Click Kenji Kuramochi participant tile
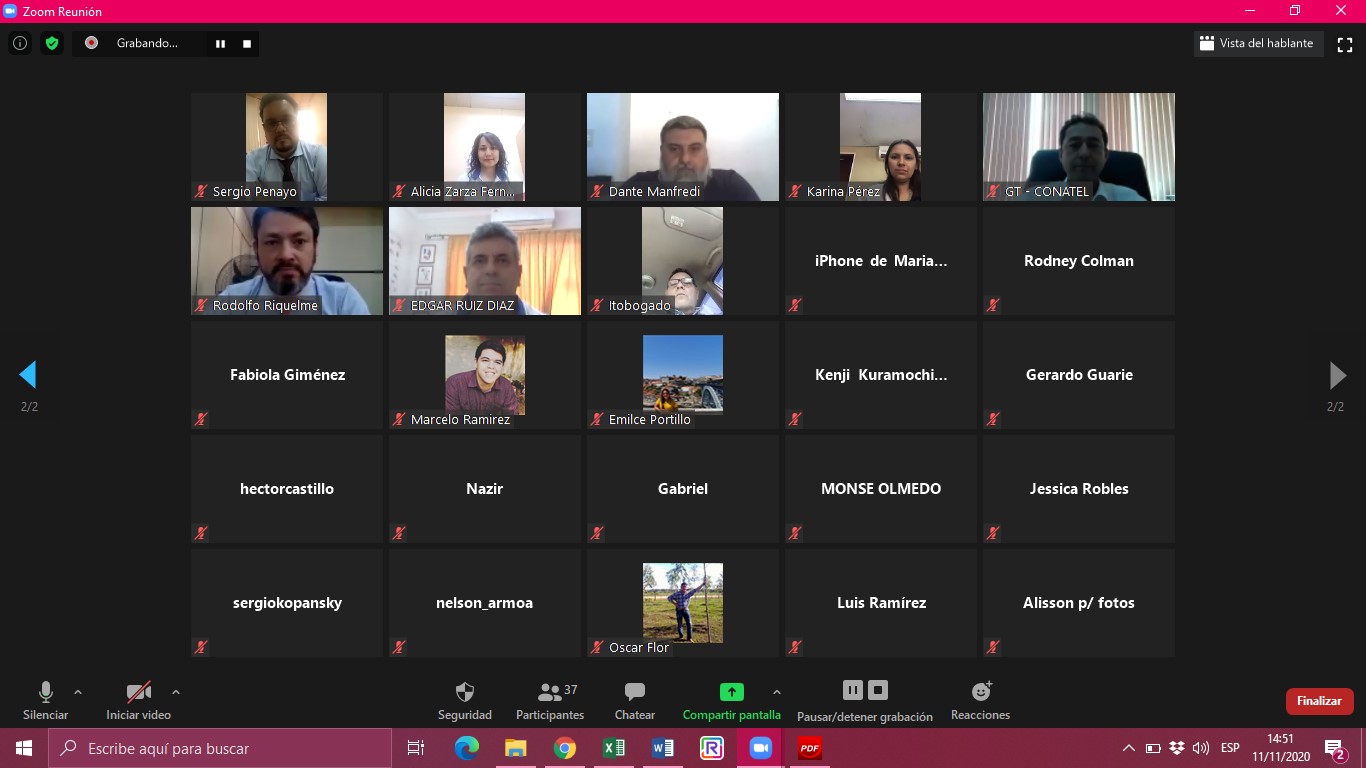 coord(881,375)
